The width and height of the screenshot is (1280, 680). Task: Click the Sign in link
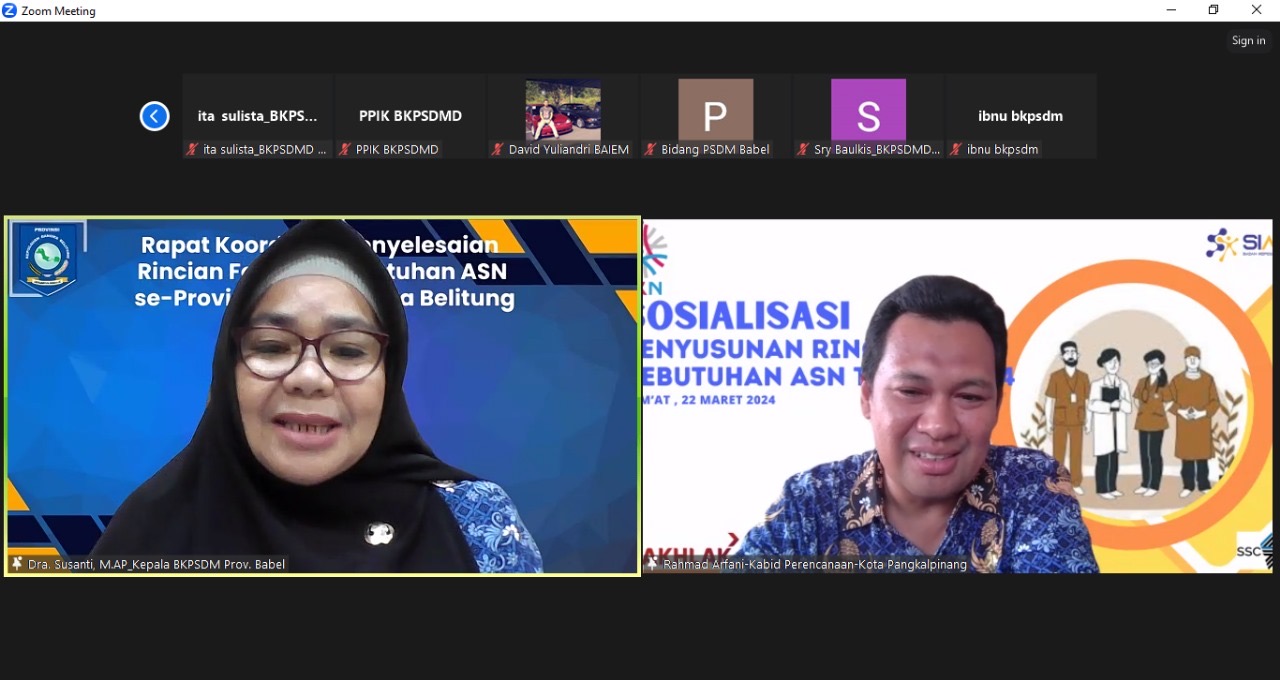[x=1248, y=41]
